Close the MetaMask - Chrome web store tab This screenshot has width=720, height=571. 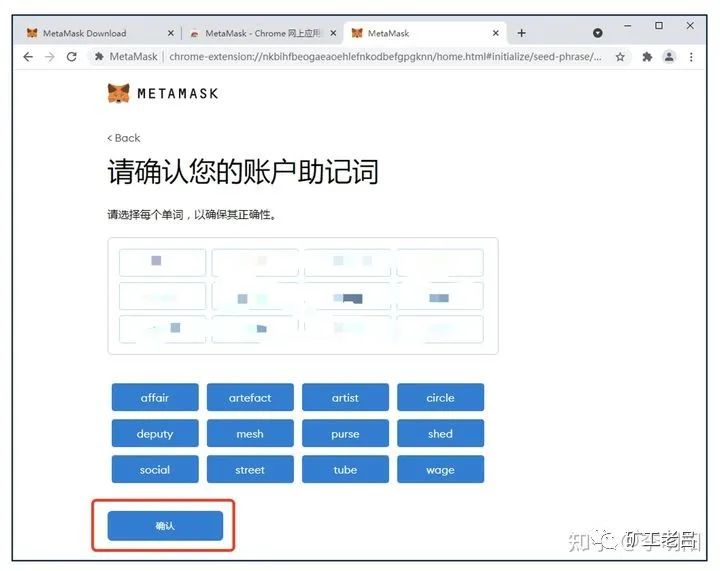pyautogui.click(x=333, y=33)
